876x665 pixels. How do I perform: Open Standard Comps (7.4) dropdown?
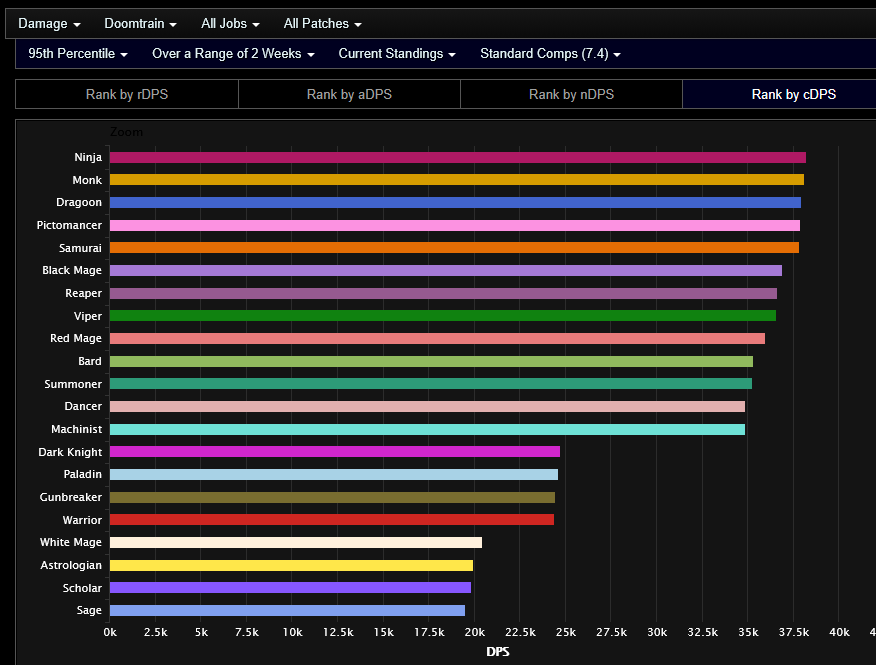550,54
